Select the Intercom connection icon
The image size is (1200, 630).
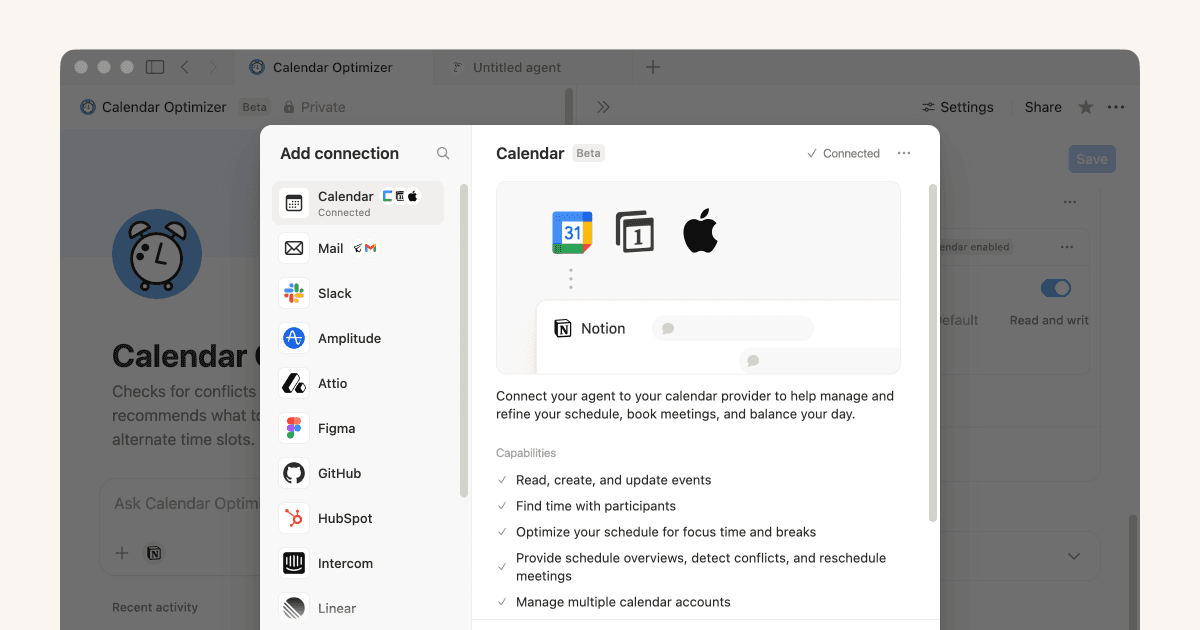coord(294,563)
